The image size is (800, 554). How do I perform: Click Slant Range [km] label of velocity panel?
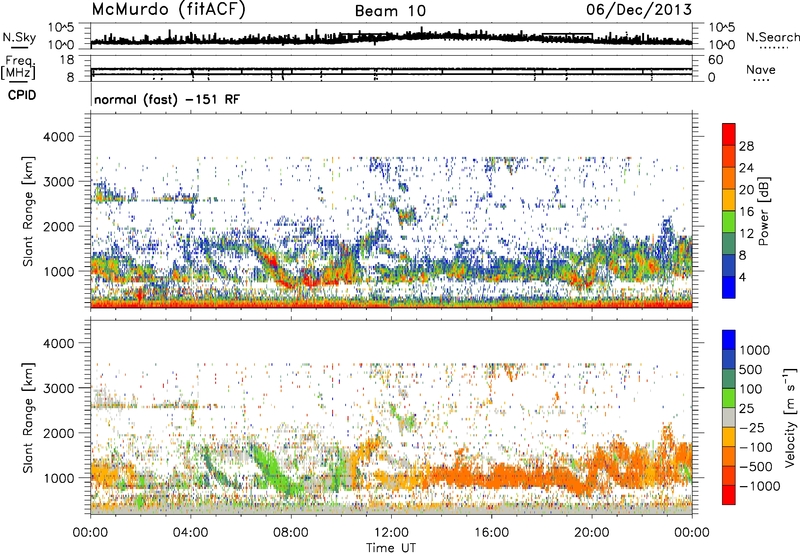(28, 418)
